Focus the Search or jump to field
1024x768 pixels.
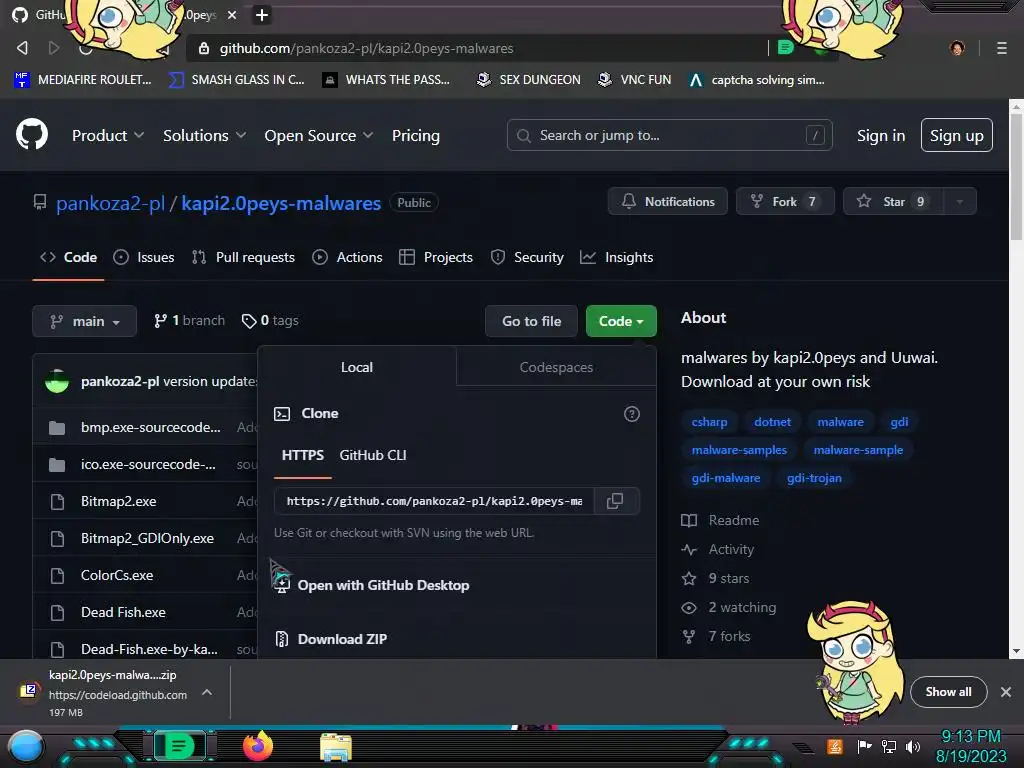(x=669, y=135)
